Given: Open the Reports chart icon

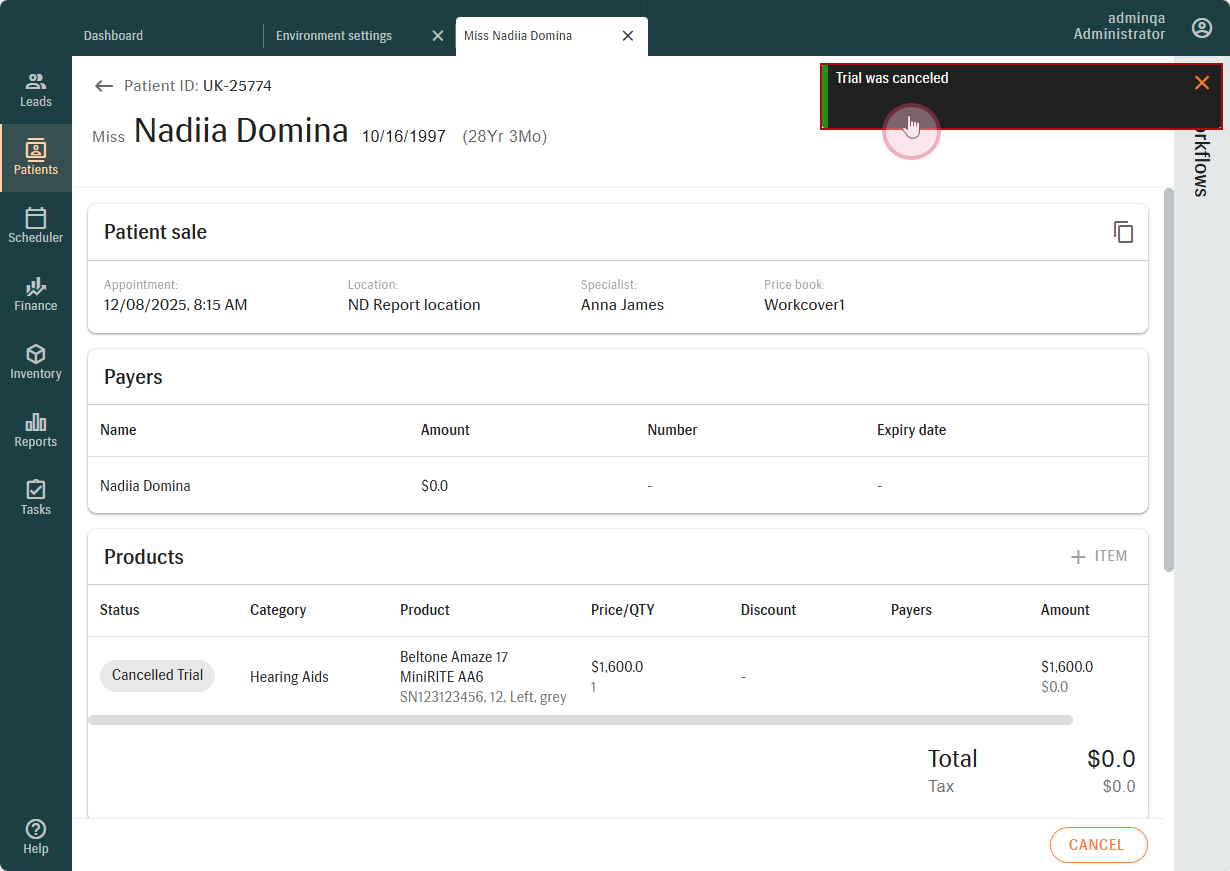Looking at the screenshot, I should point(36,422).
